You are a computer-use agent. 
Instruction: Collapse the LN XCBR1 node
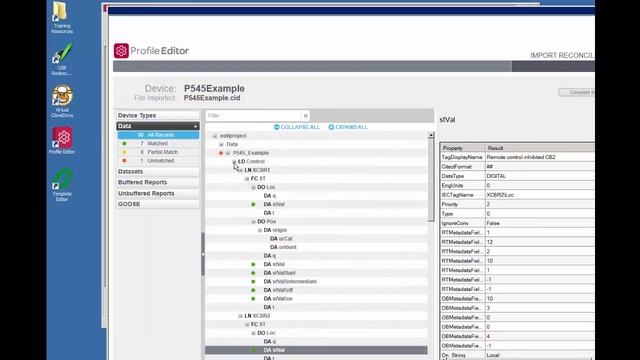240,170
